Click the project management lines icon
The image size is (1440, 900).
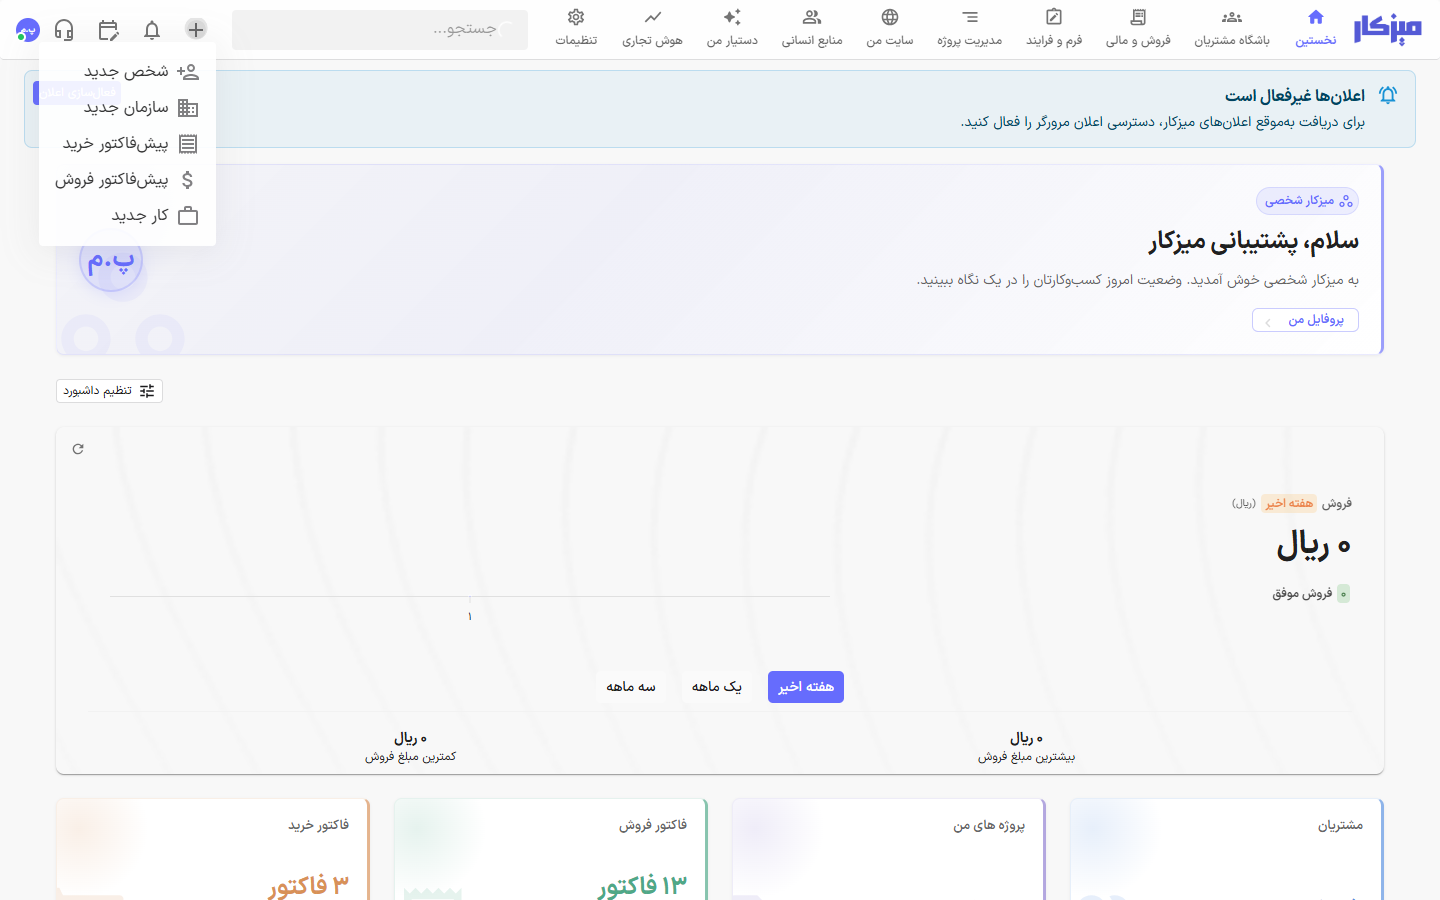[x=970, y=17]
